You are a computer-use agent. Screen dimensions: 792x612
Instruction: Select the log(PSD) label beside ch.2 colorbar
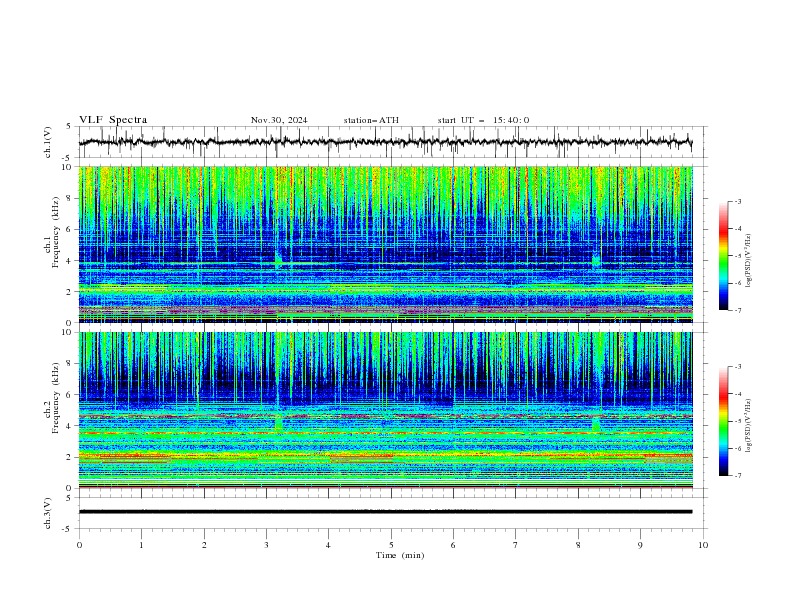coord(748,426)
